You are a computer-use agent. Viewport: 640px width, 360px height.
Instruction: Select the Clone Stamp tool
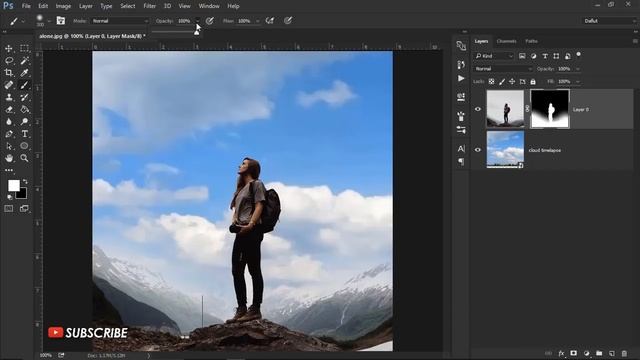click(x=9, y=97)
